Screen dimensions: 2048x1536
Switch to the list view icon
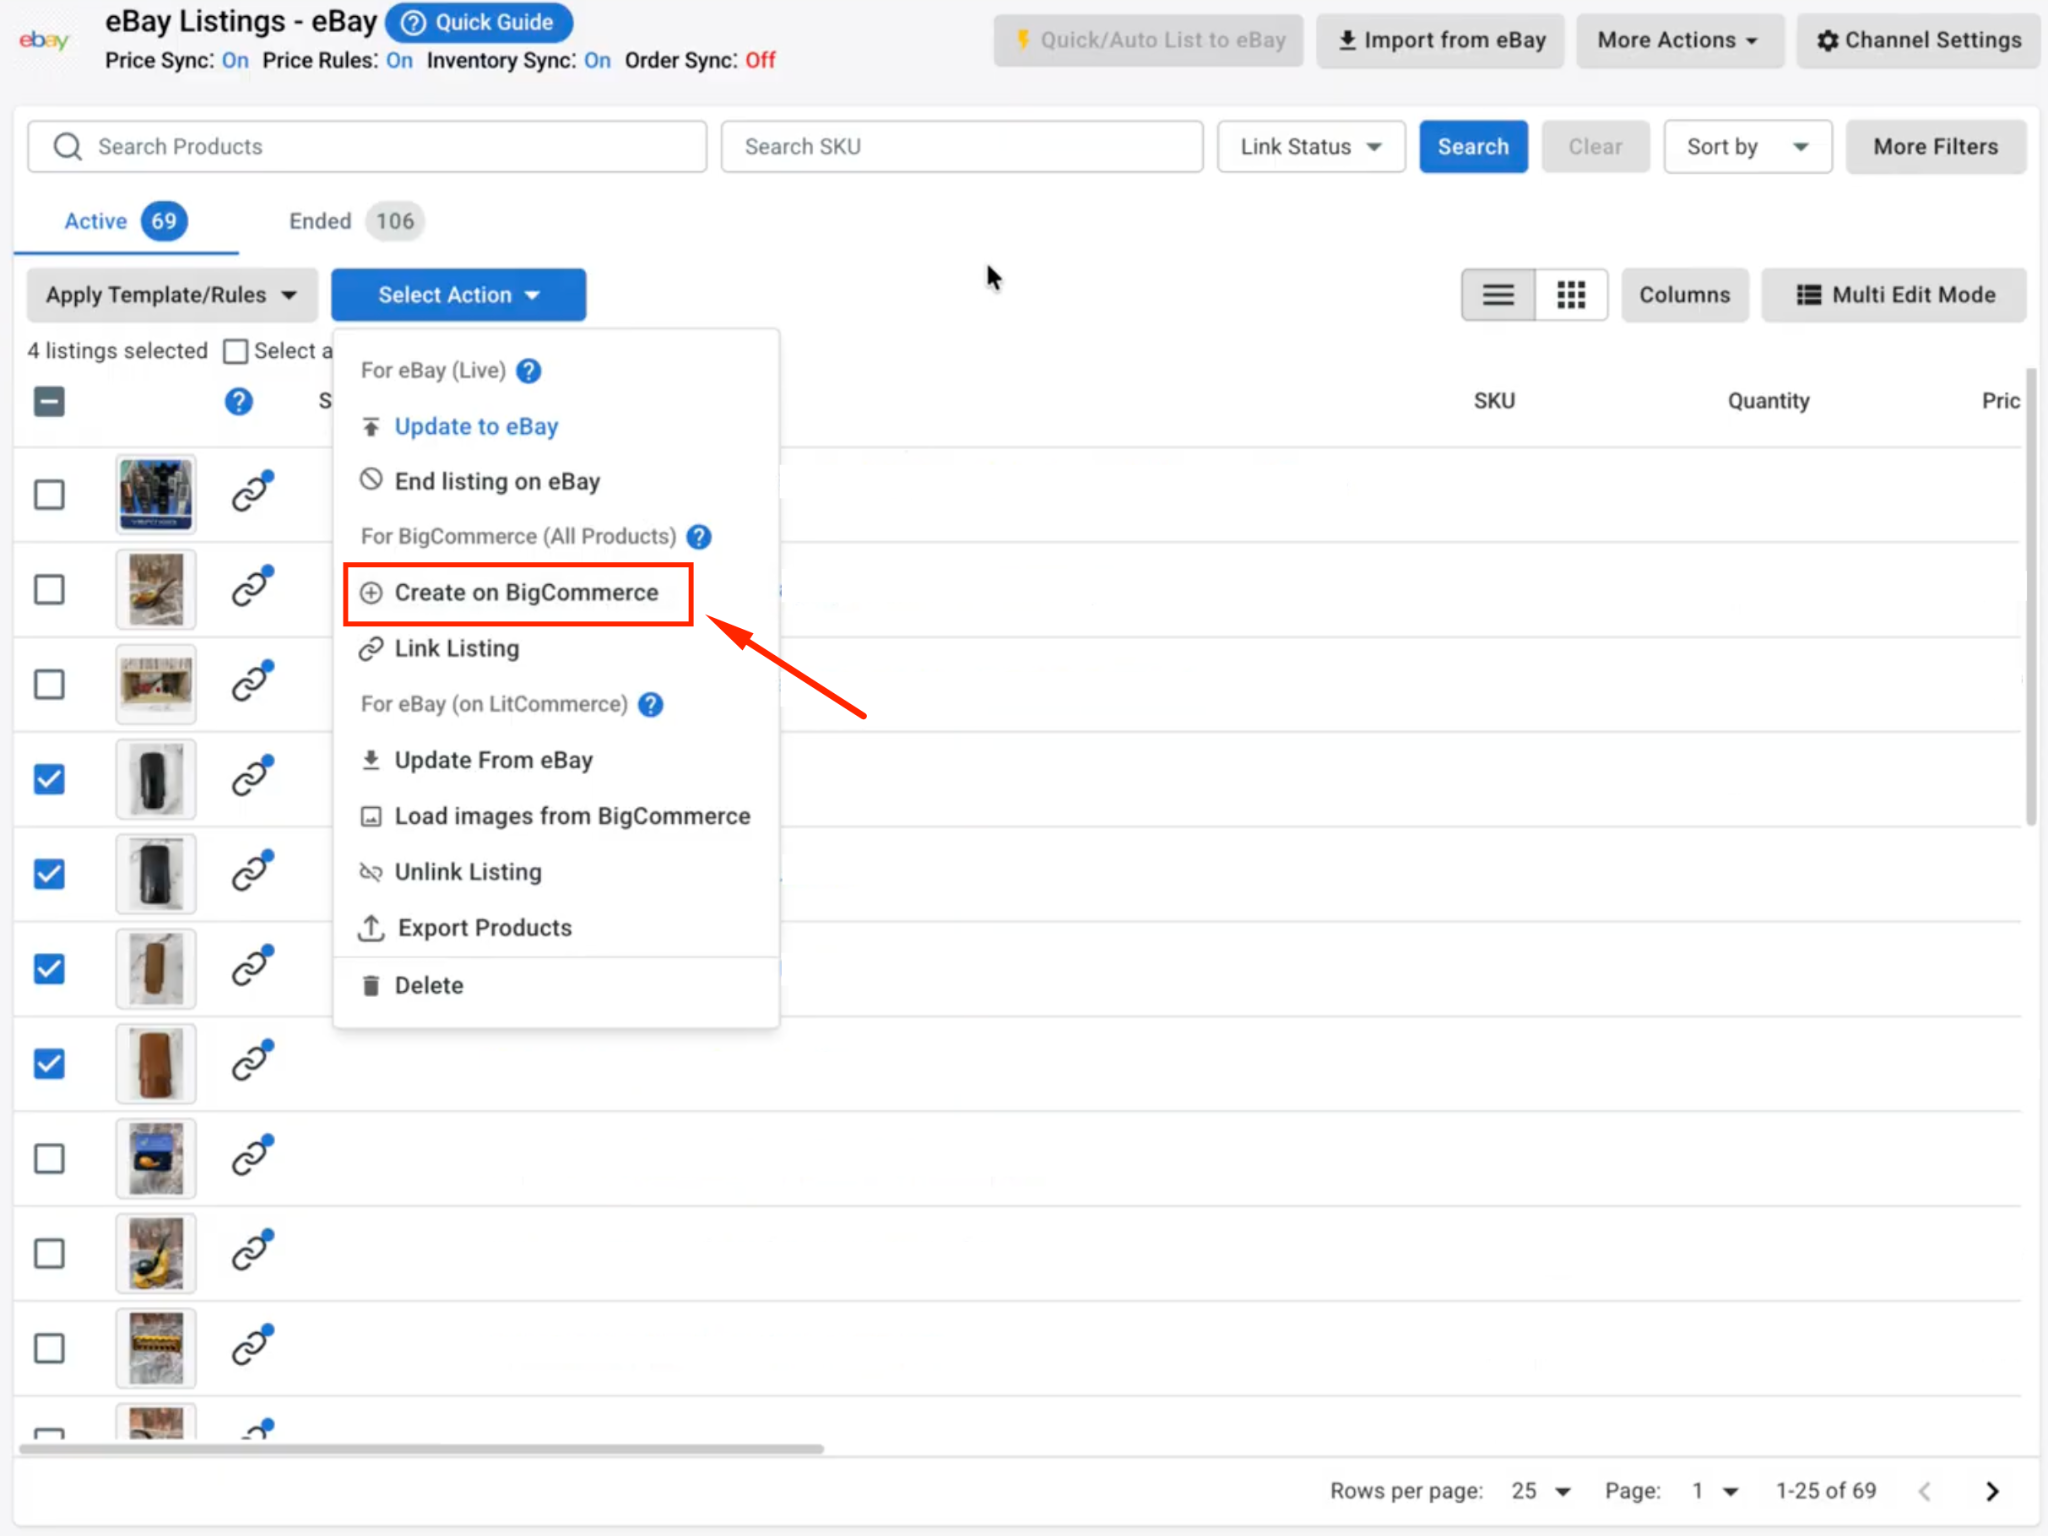(1498, 295)
